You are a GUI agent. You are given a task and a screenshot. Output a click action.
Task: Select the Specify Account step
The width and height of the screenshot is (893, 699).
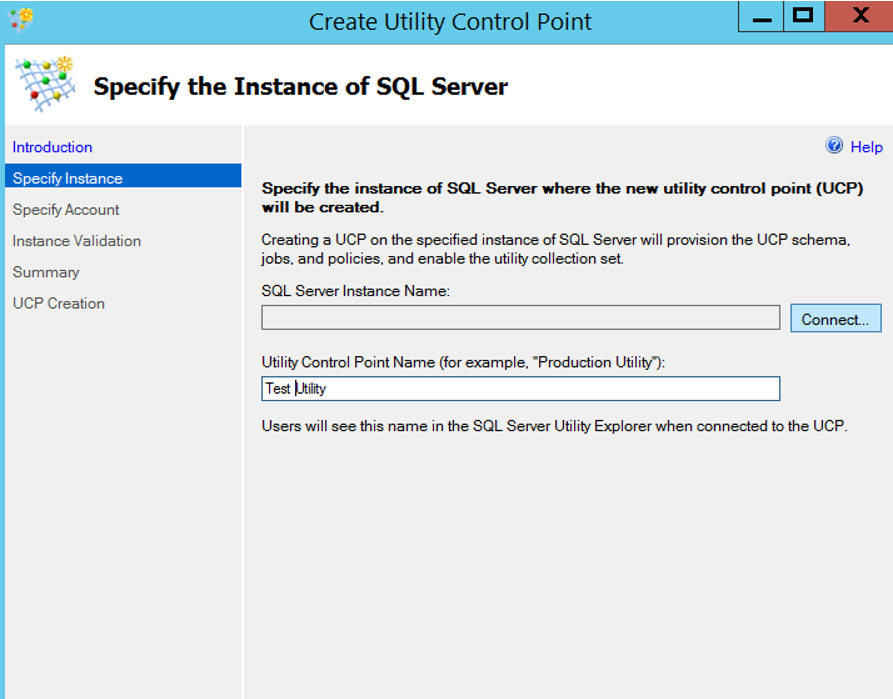pyautogui.click(x=66, y=210)
